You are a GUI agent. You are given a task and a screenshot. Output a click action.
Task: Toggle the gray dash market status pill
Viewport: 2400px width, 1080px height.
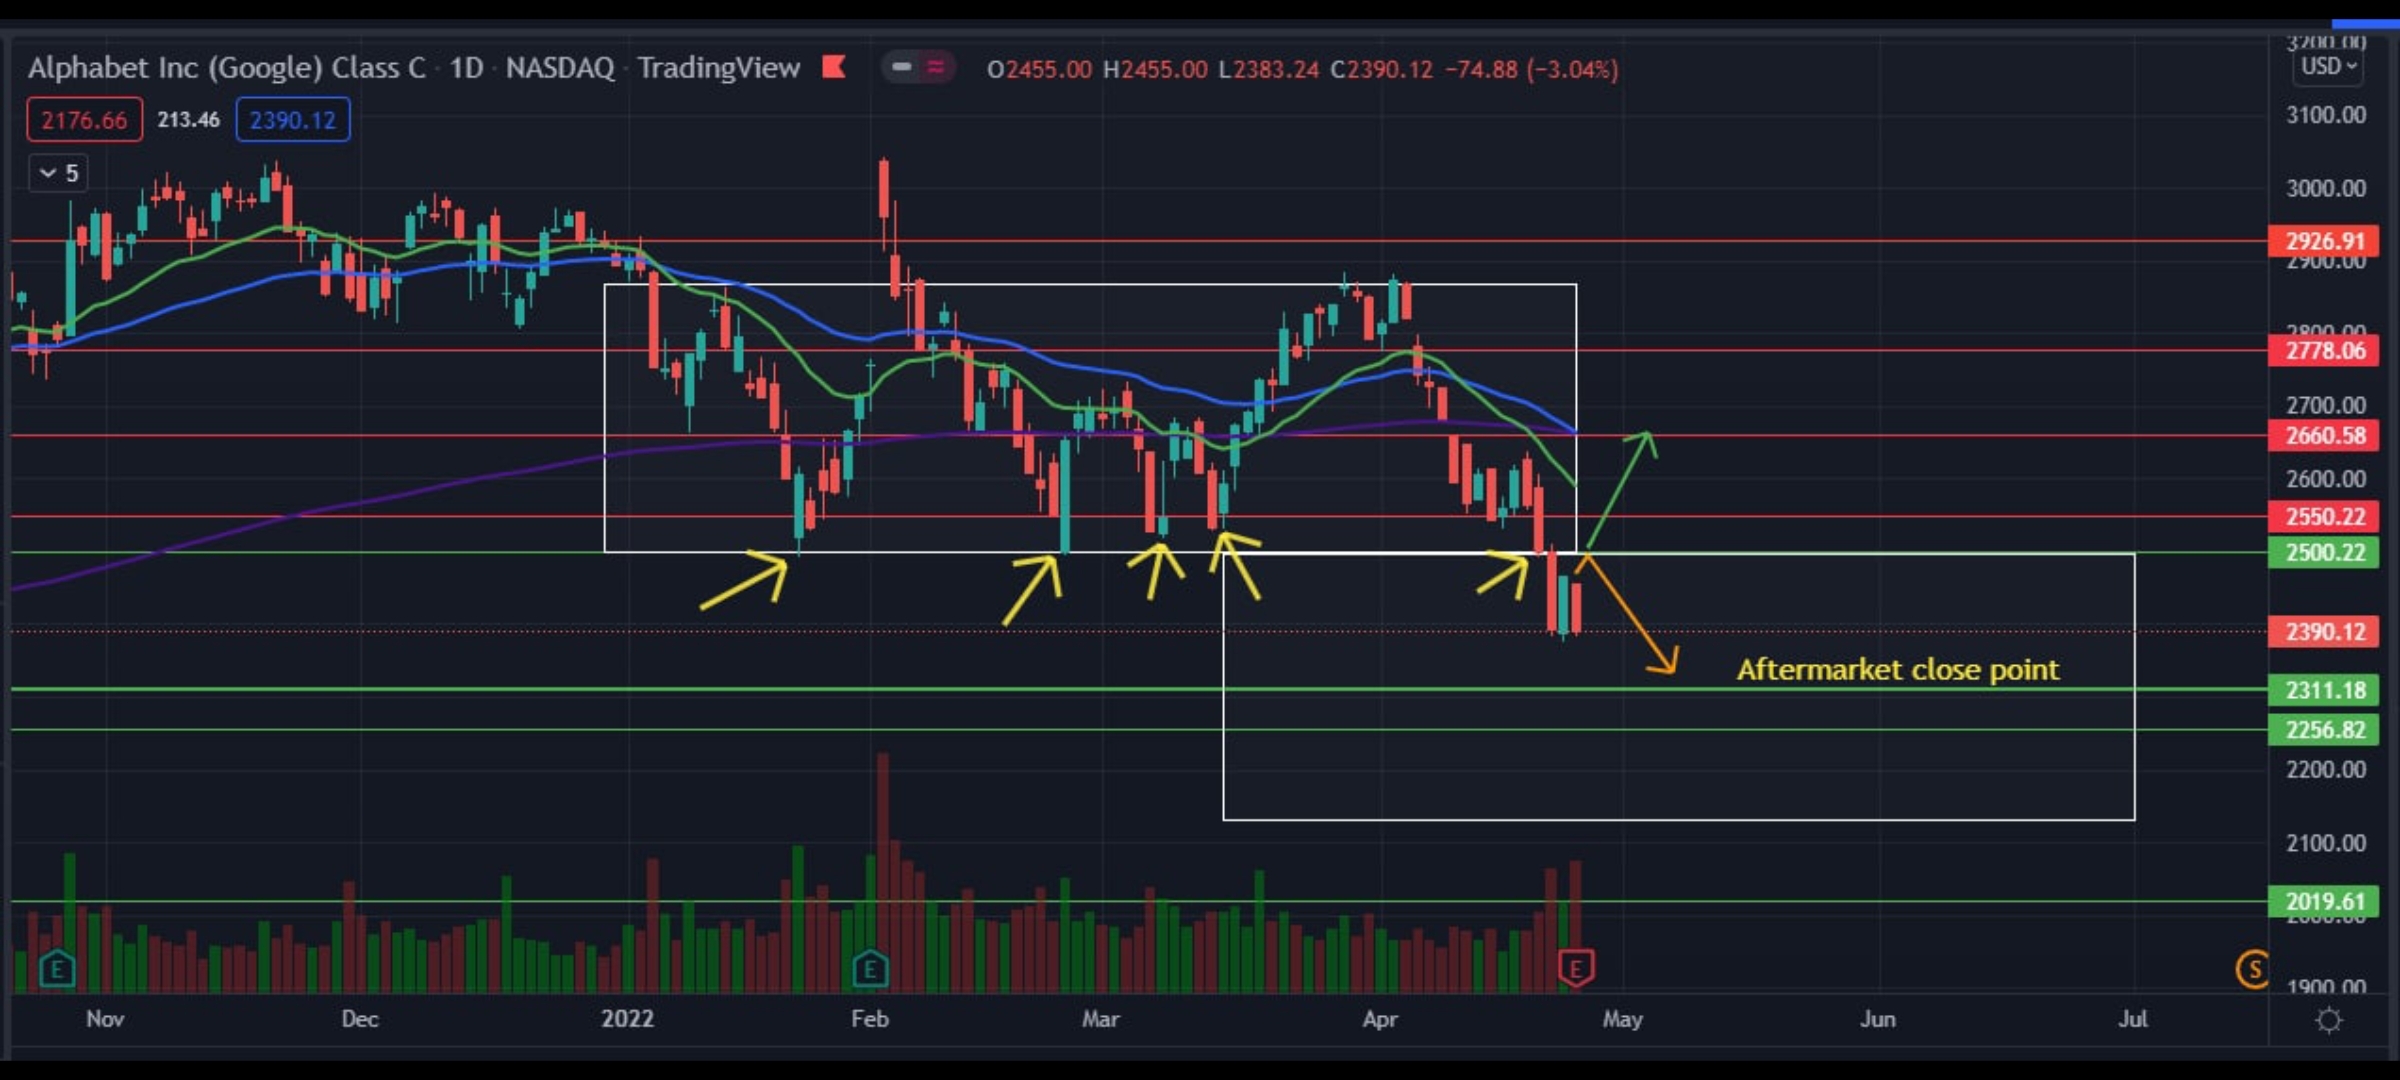(x=901, y=67)
